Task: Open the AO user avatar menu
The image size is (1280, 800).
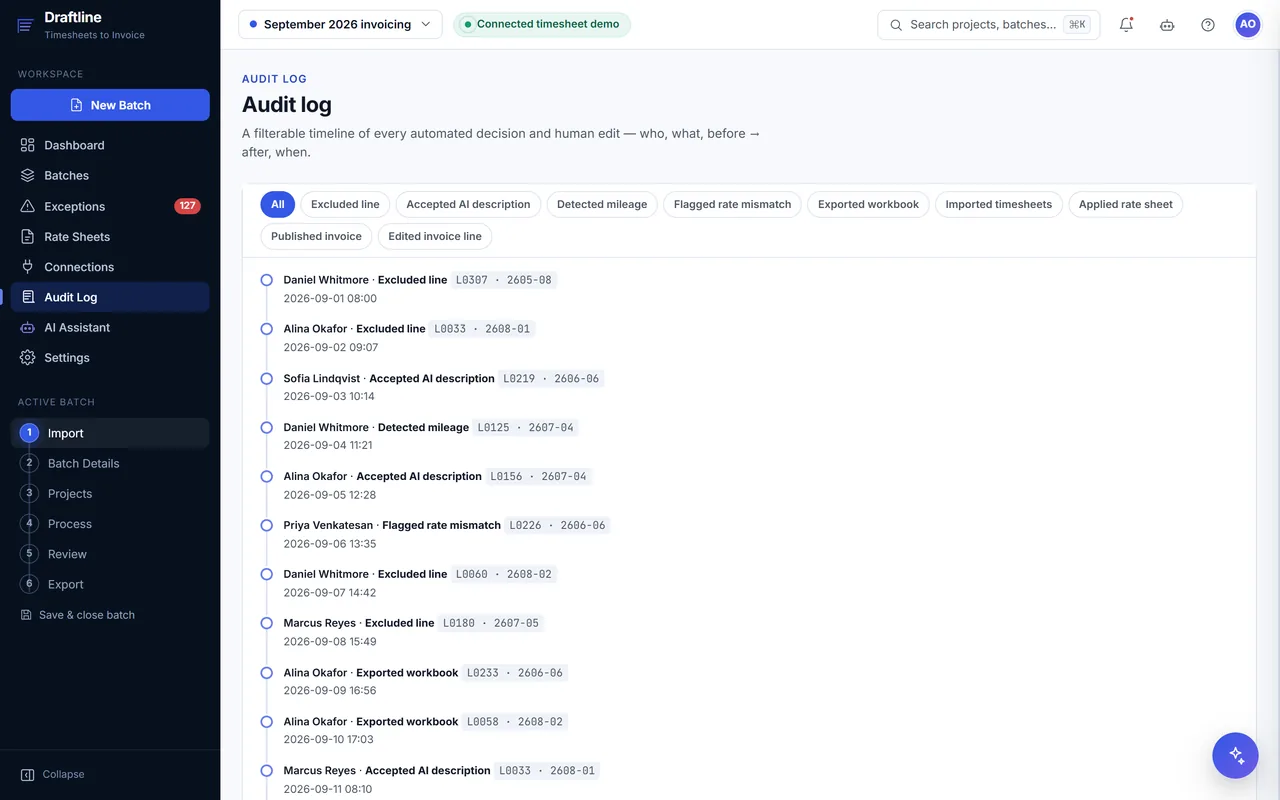Action: click(x=1248, y=25)
